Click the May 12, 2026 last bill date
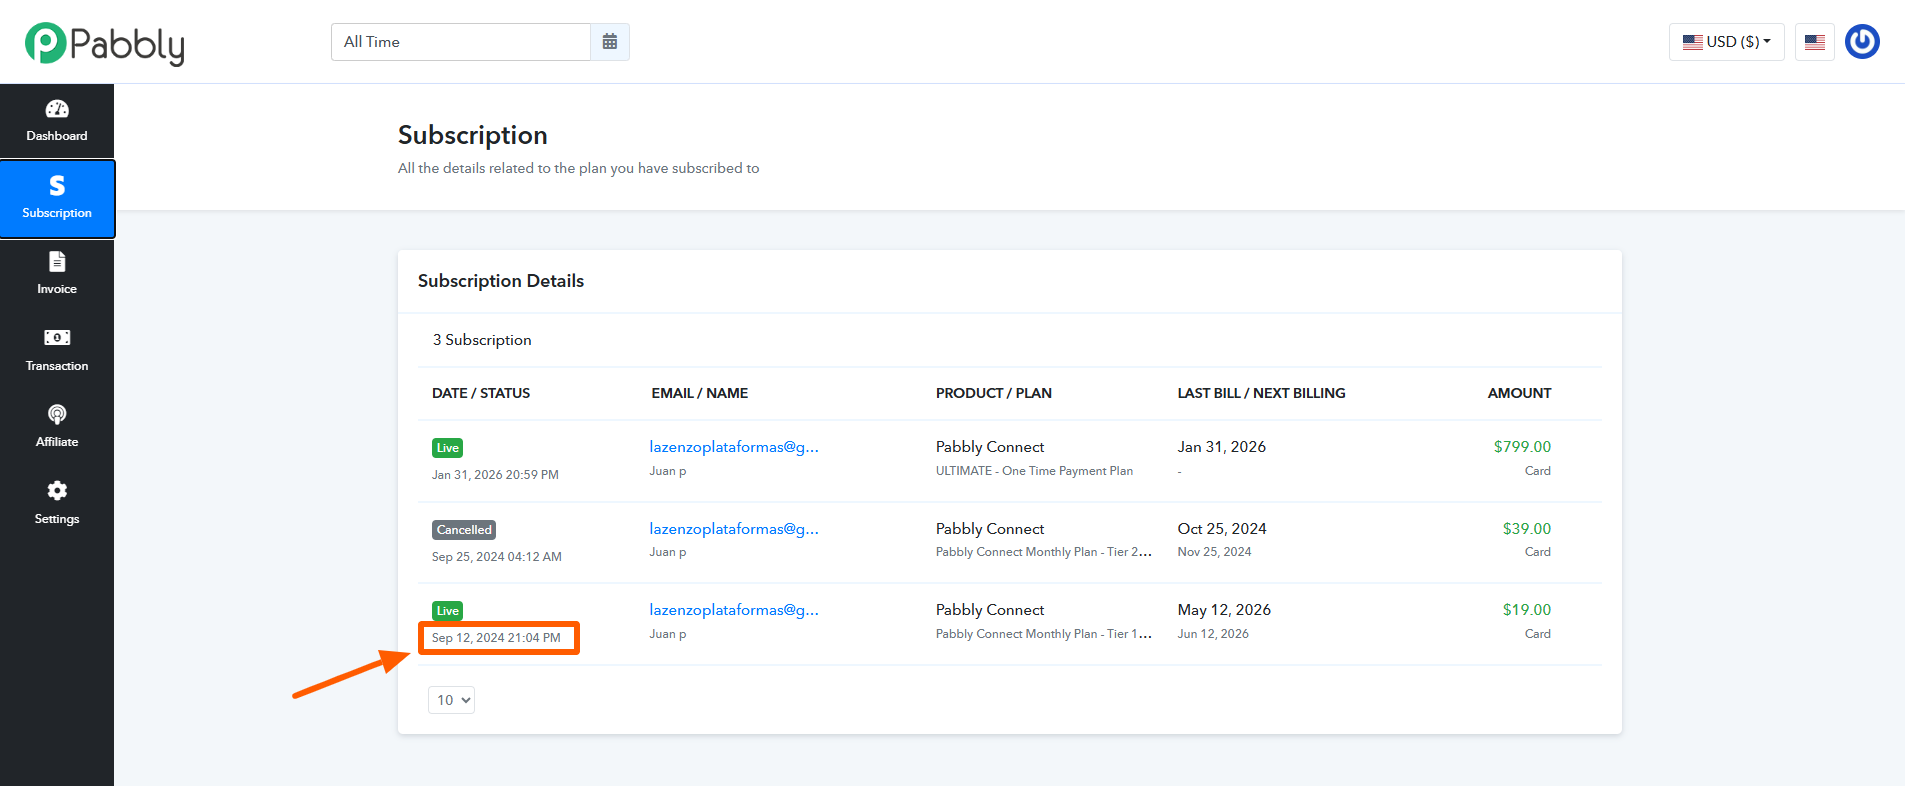Image resolution: width=1905 pixels, height=786 pixels. tap(1224, 610)
